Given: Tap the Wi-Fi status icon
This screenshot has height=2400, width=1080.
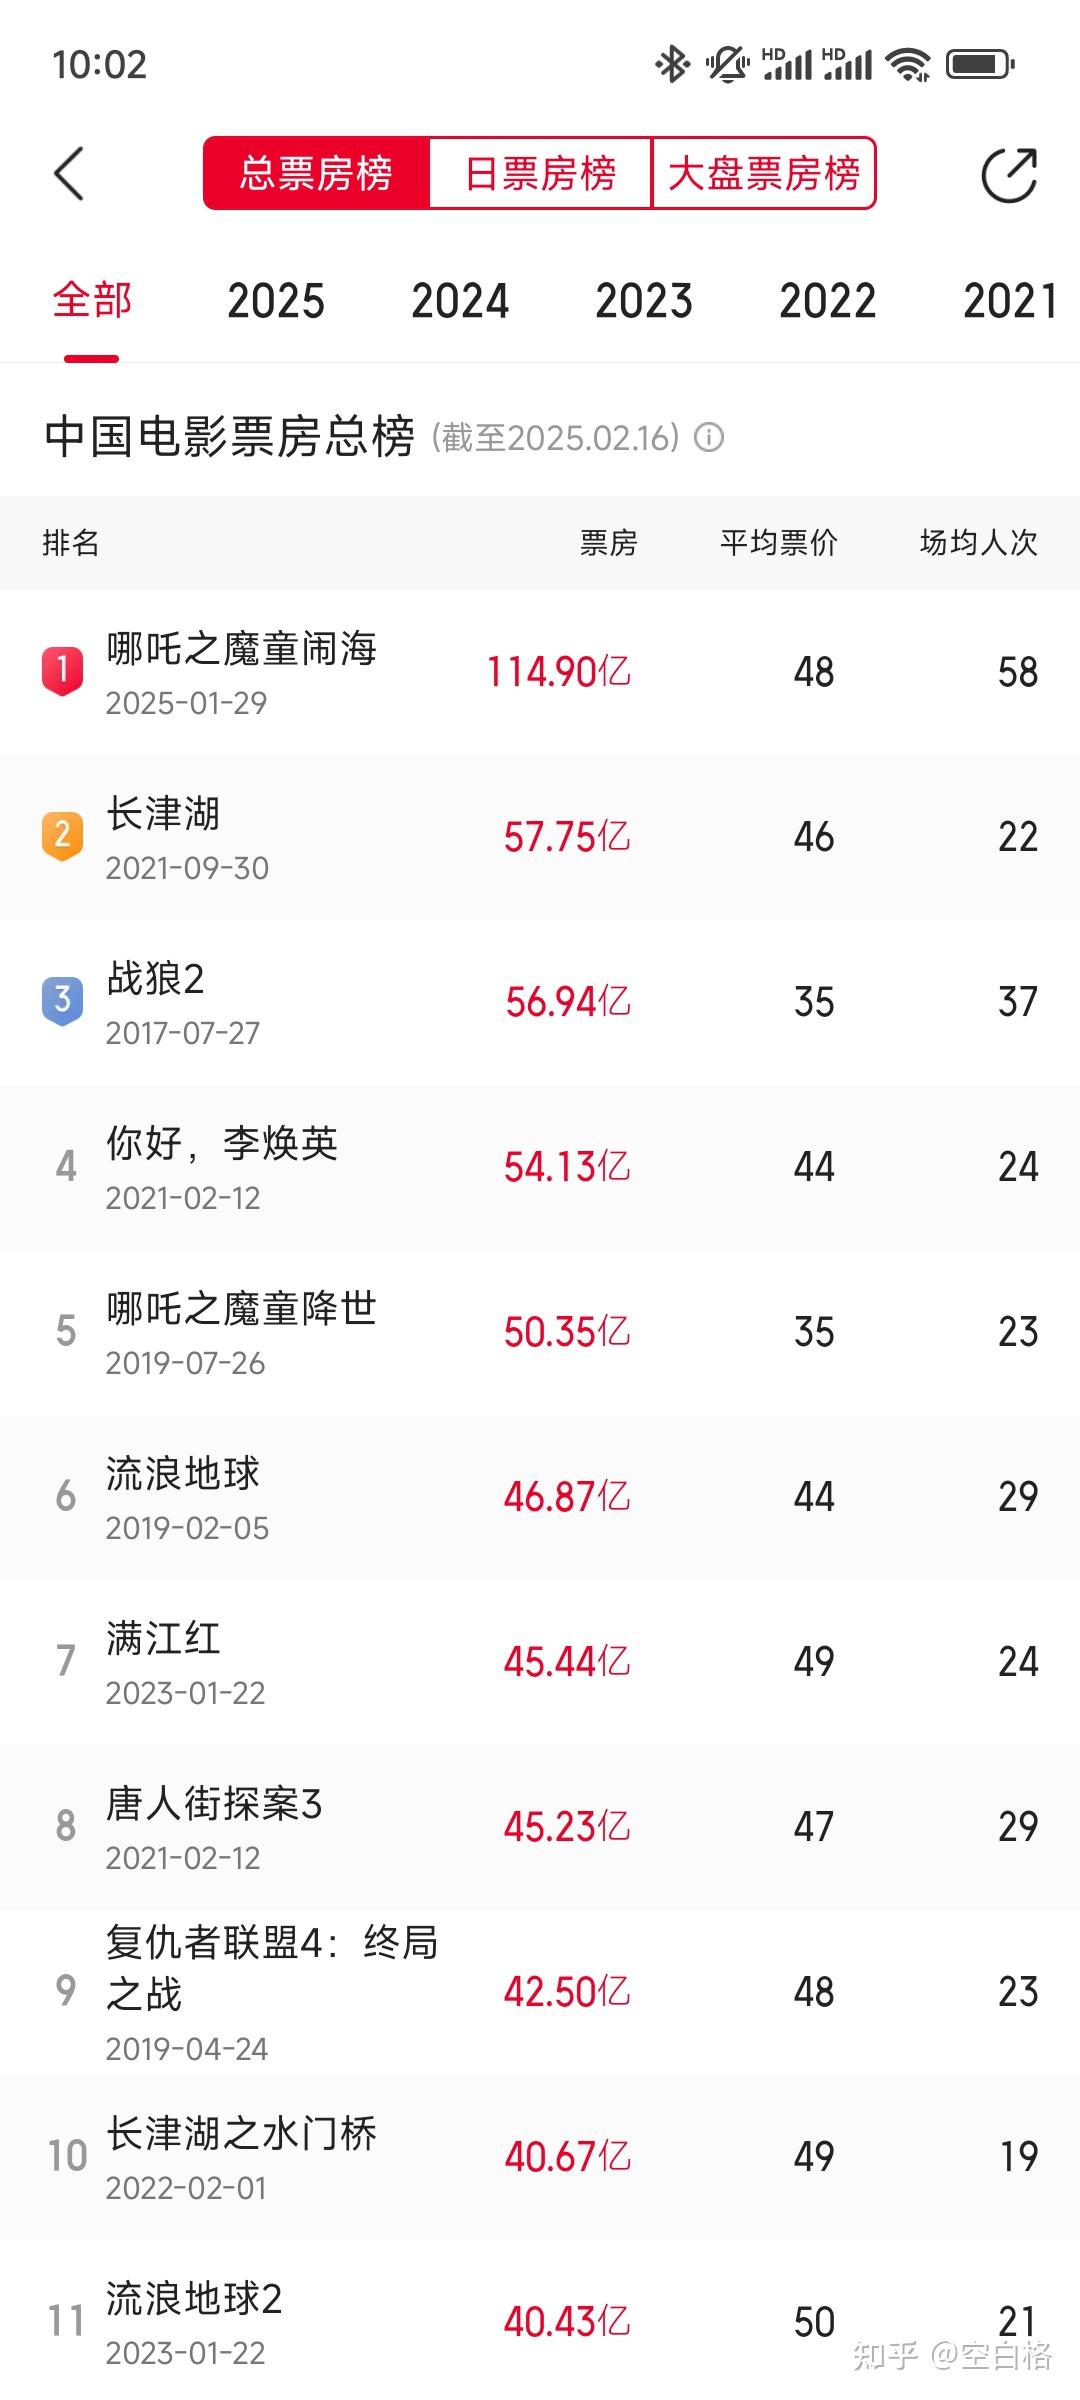Looking at the screenshot, I should tap(909, 64).
